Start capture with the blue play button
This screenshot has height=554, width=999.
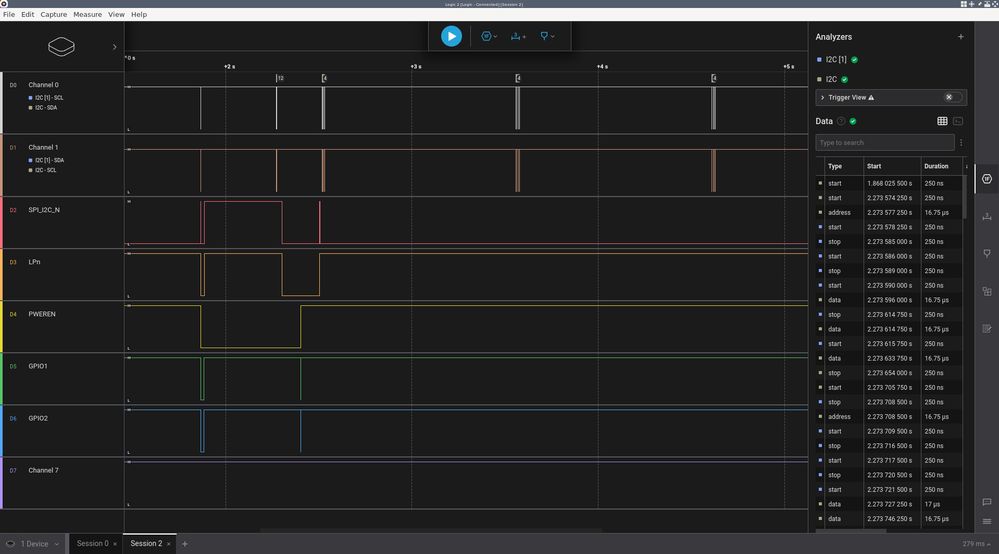(x=451, y=36)
